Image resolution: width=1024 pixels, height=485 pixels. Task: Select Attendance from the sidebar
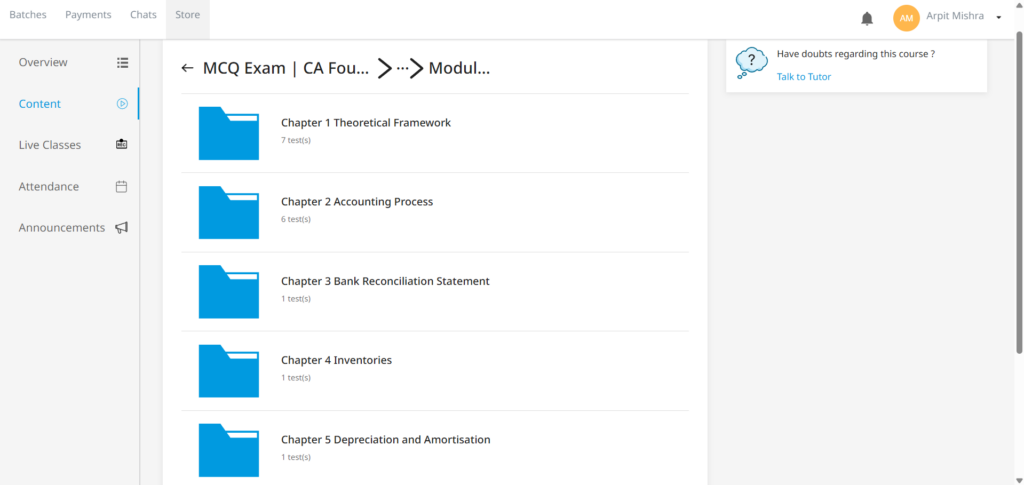click(48, 187)
